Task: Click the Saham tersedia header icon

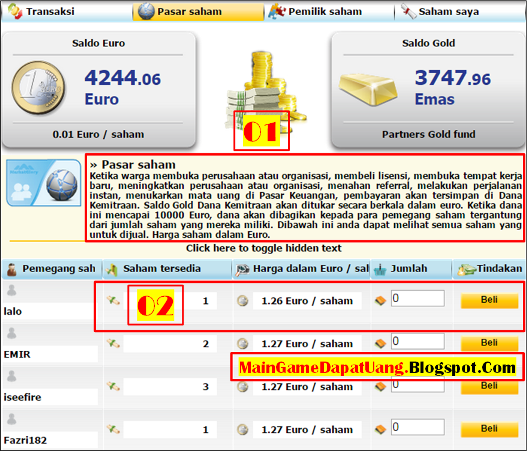Action: pyautogui.click(x=112, y=270)
